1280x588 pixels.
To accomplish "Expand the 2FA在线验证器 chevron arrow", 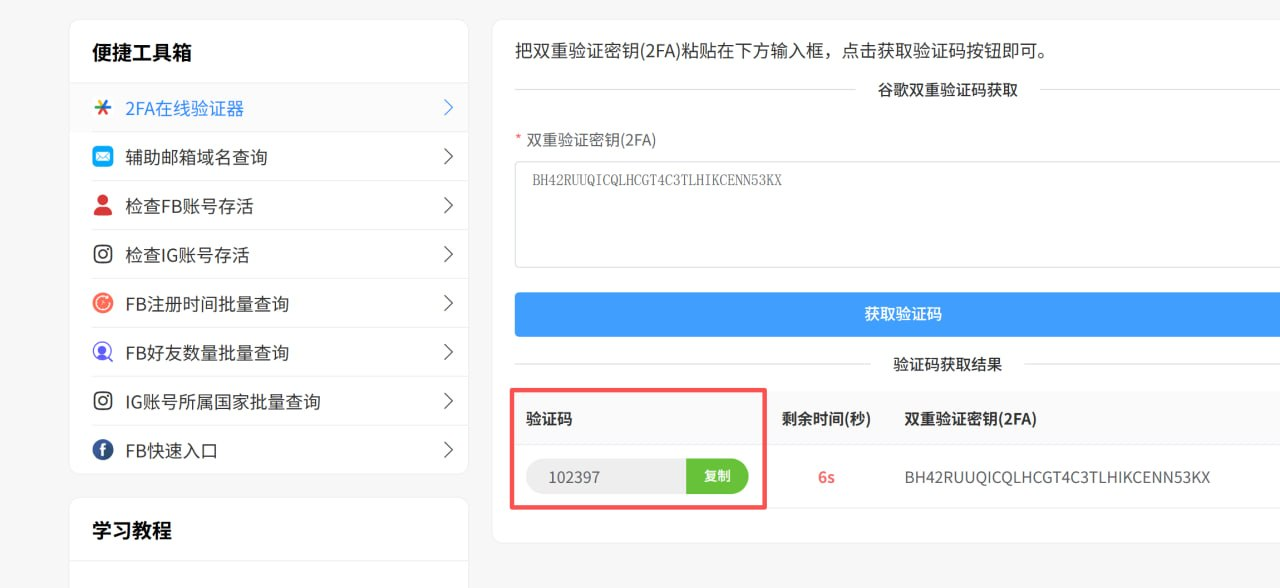I will pyautogui.click(x=448, y=108).
